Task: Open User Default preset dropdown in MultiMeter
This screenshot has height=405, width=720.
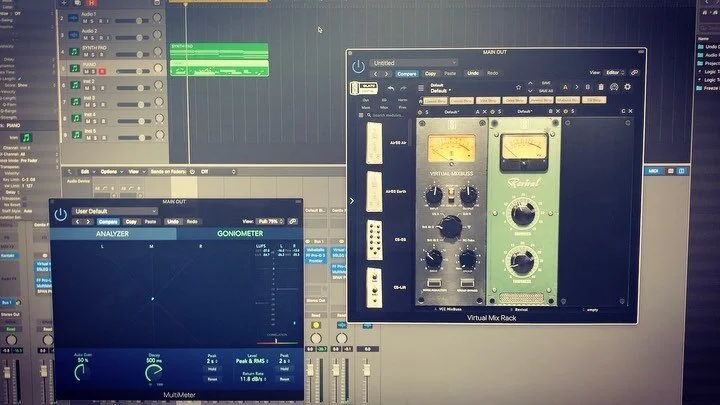Action: pyautogui.click(x=115, y=211)
